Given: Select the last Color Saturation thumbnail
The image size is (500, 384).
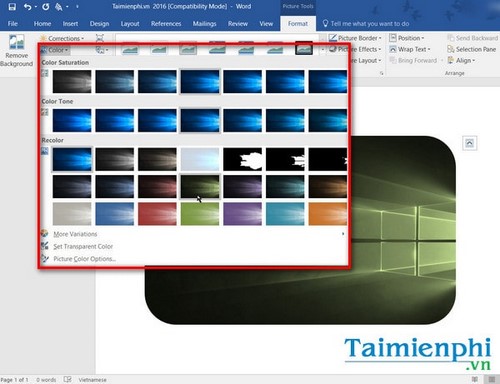Looking at the screenshot, I should point(328,81).
